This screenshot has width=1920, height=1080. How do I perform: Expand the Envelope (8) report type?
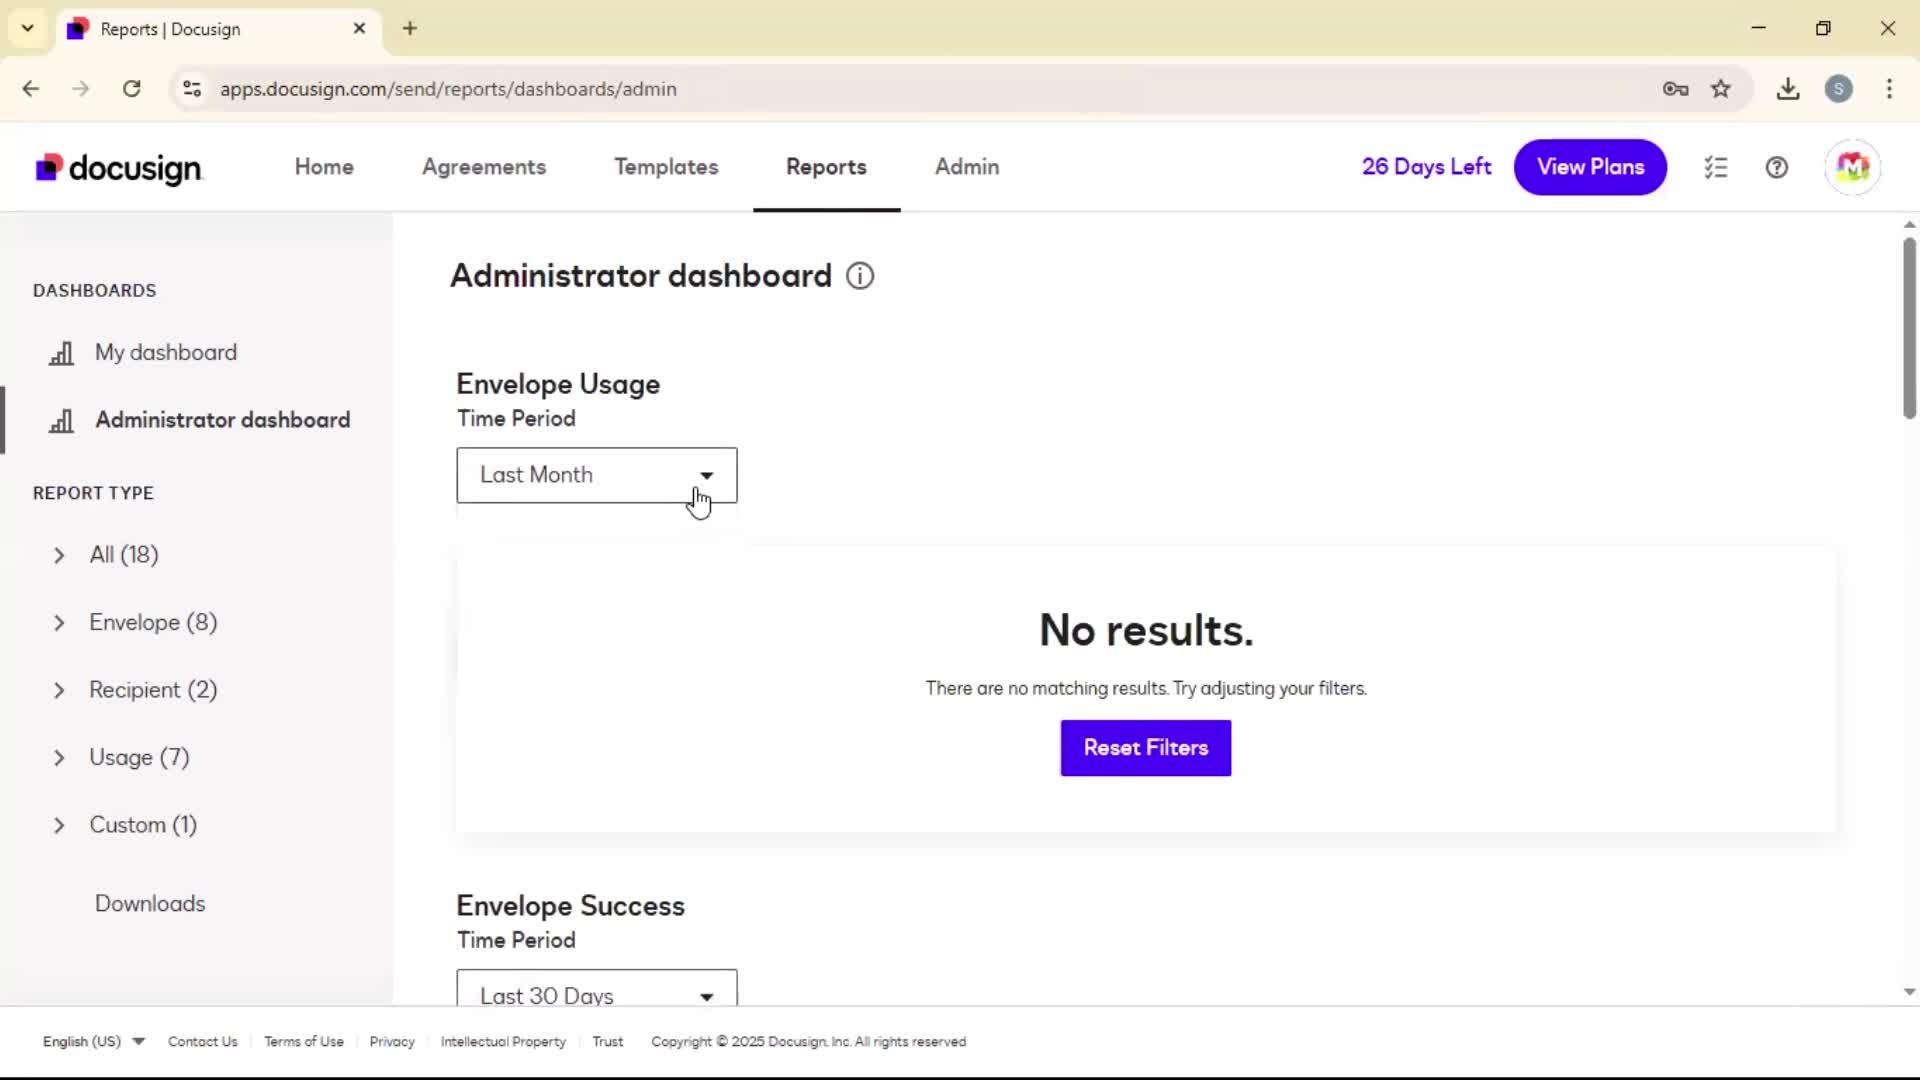pyautogui.click(x=59, y=623)
